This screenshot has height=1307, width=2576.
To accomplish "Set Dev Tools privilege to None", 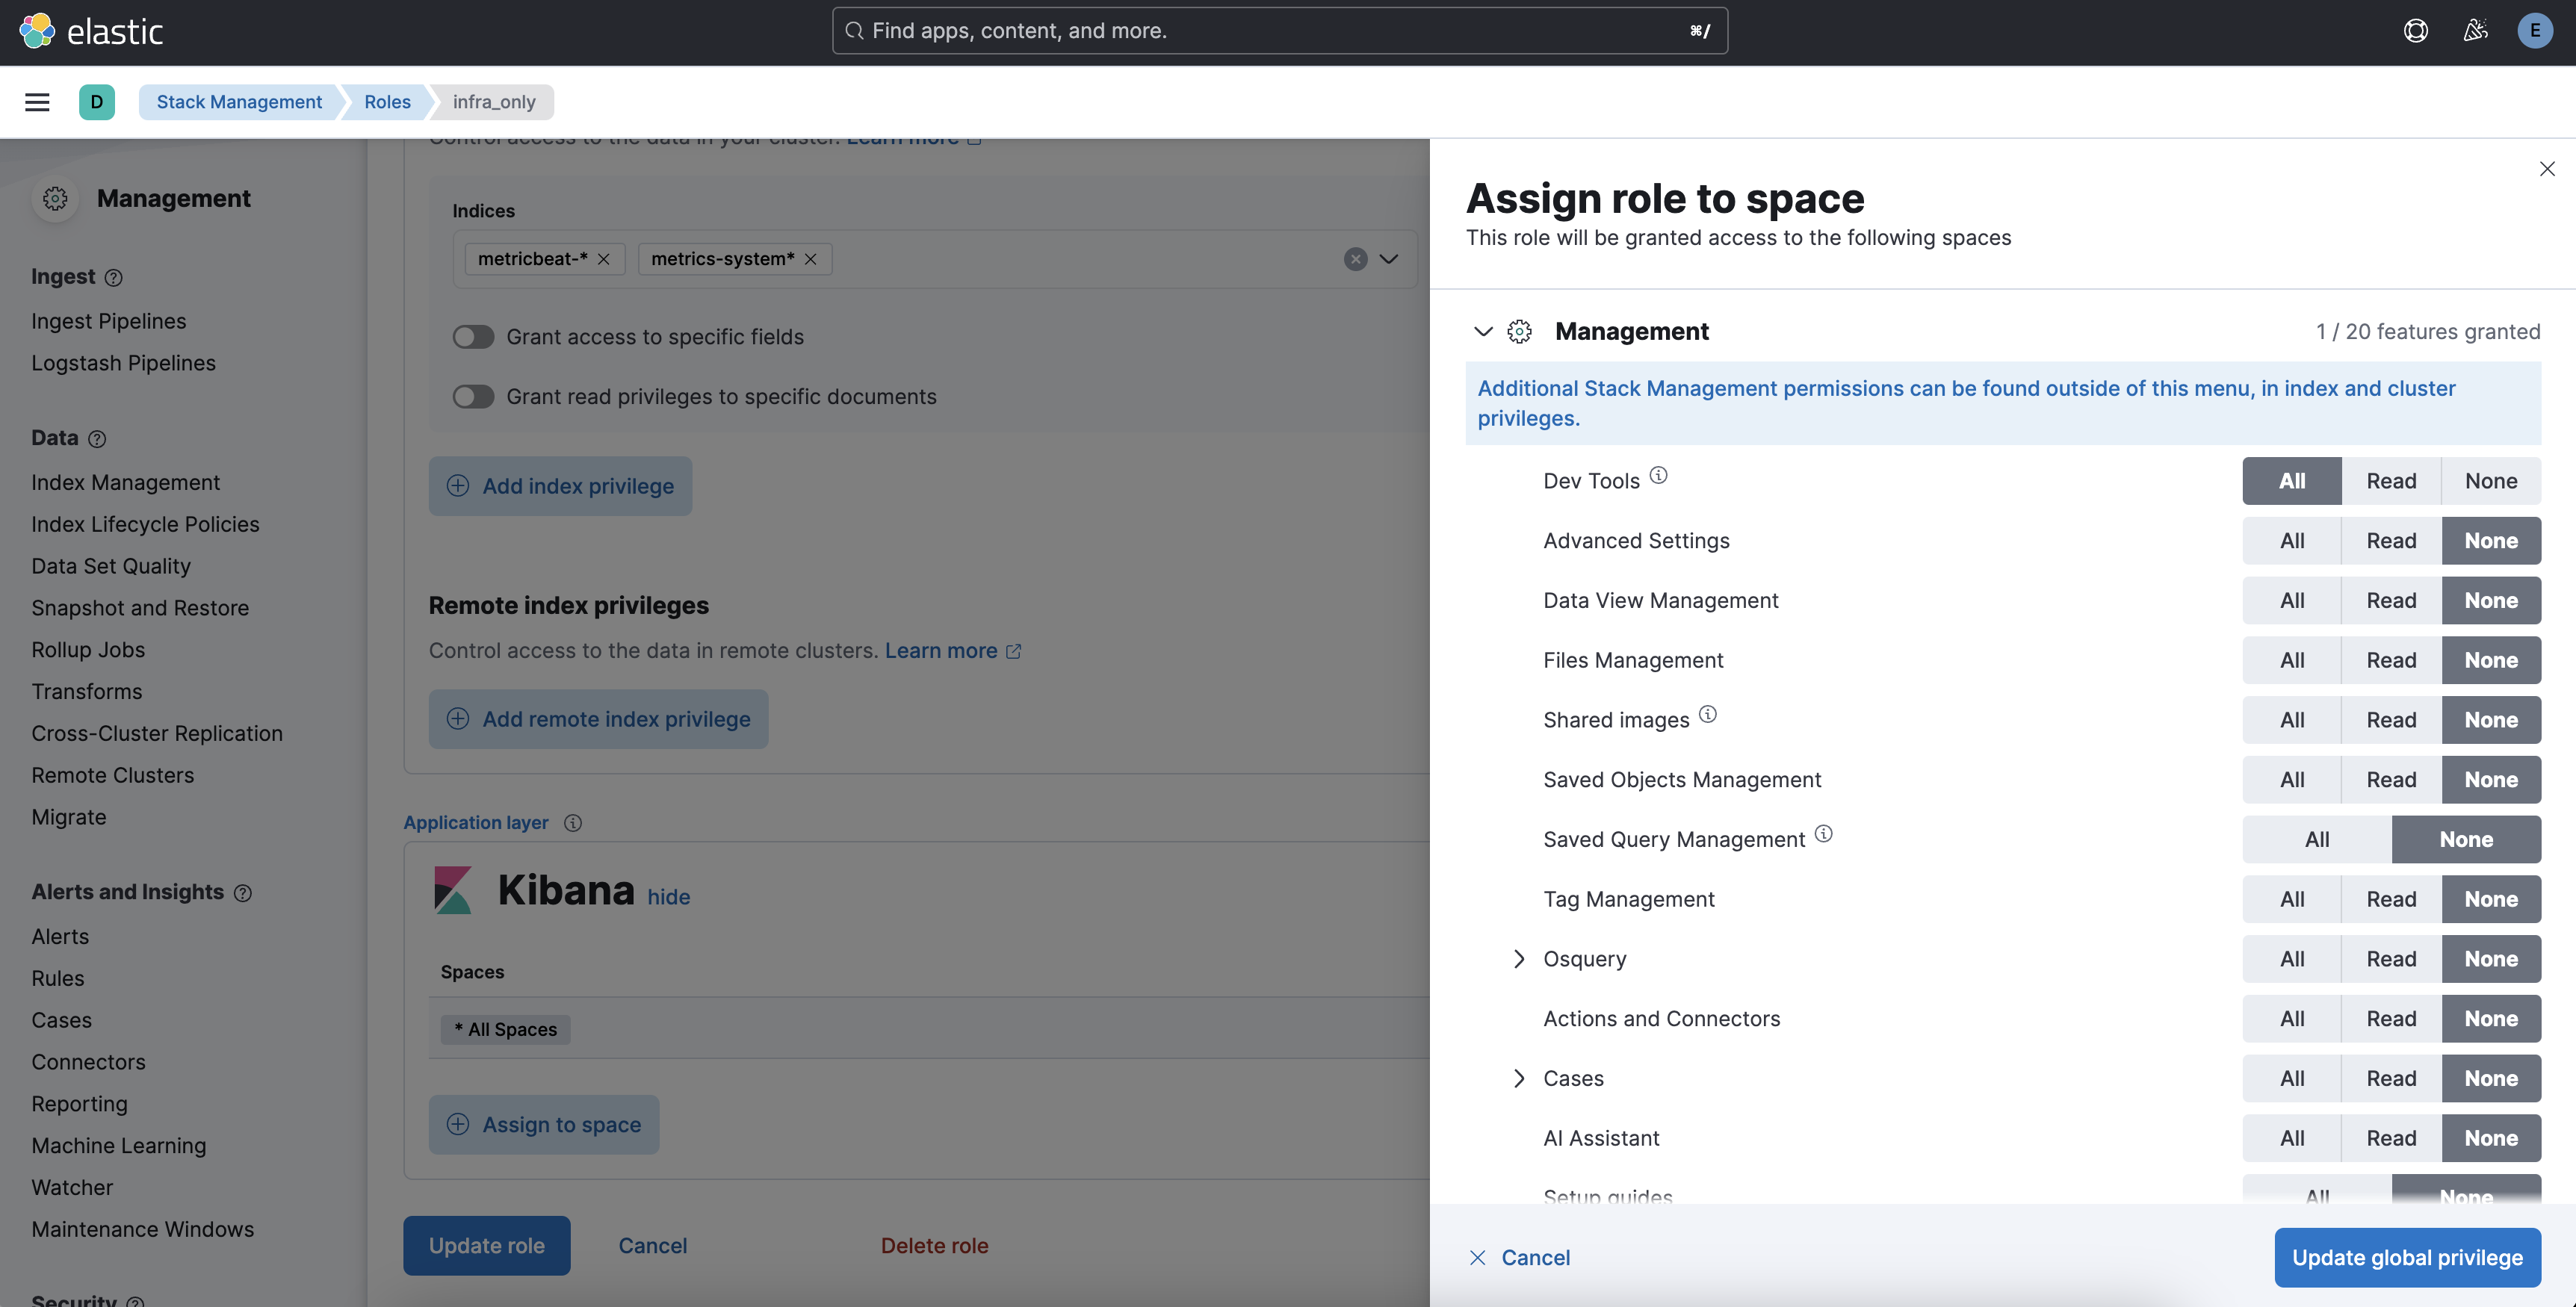I will coord(2490,481).
